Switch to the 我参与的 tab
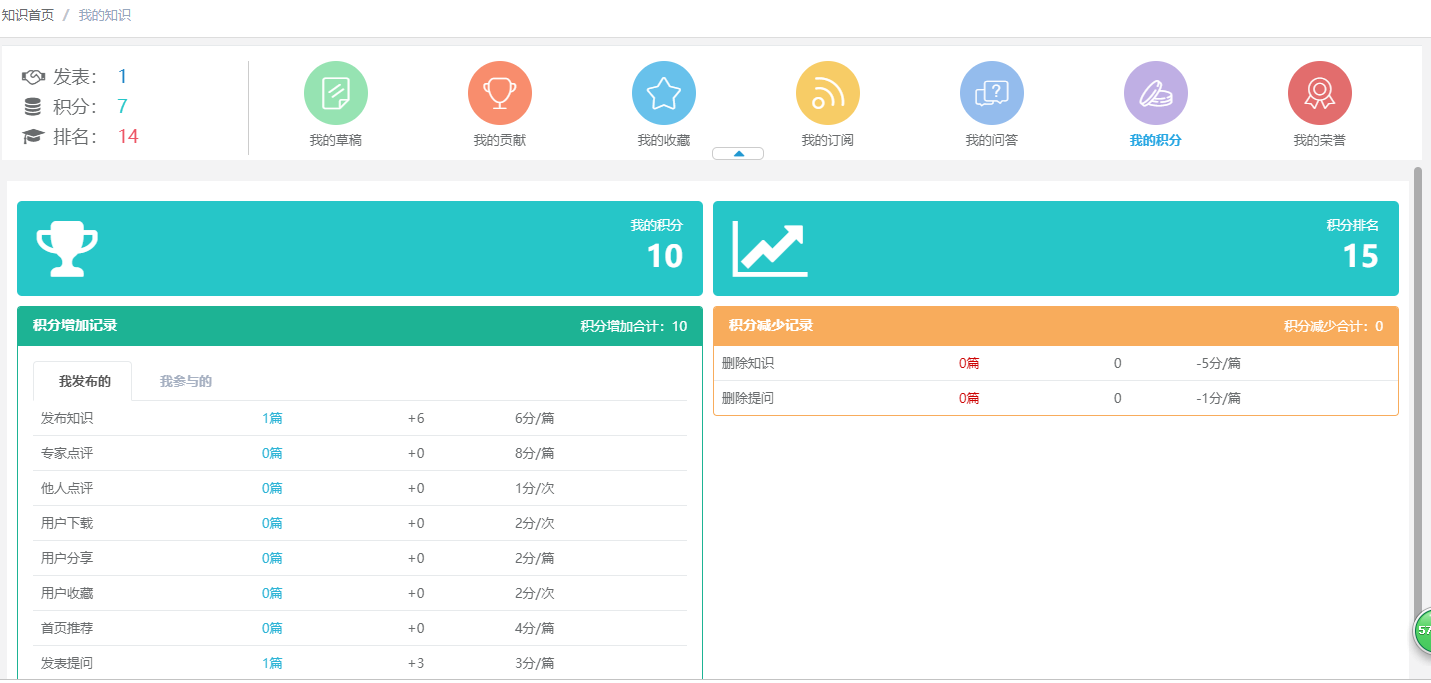Viewport: 1431px width, 683px height. [186, 381]
